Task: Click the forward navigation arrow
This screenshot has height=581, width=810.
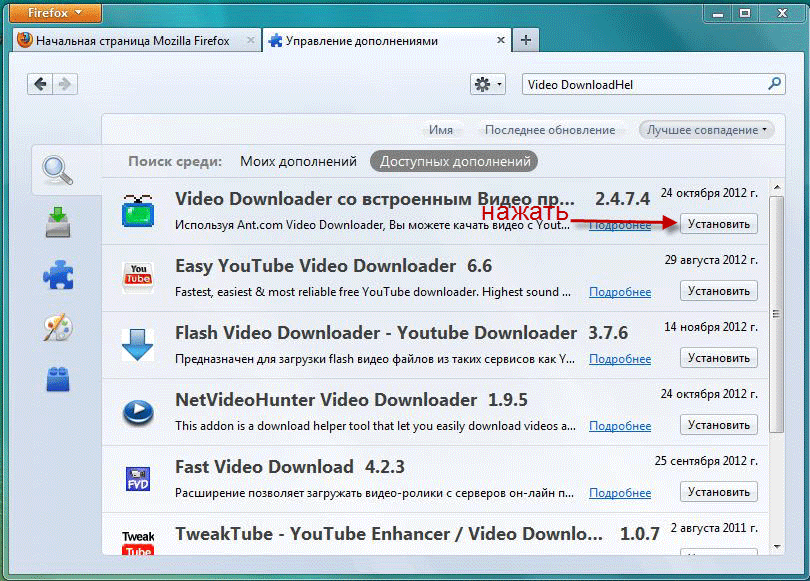Action: tap(65, 84)
